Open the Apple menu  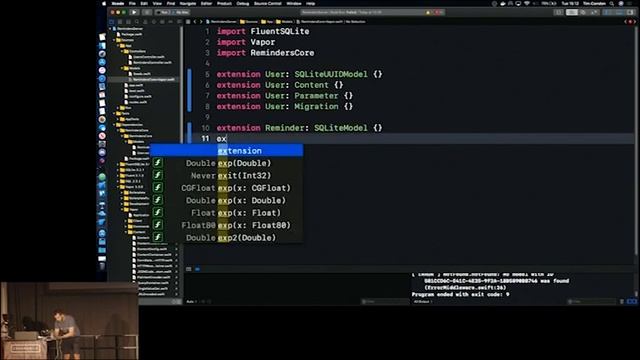[x=104, y=3]
